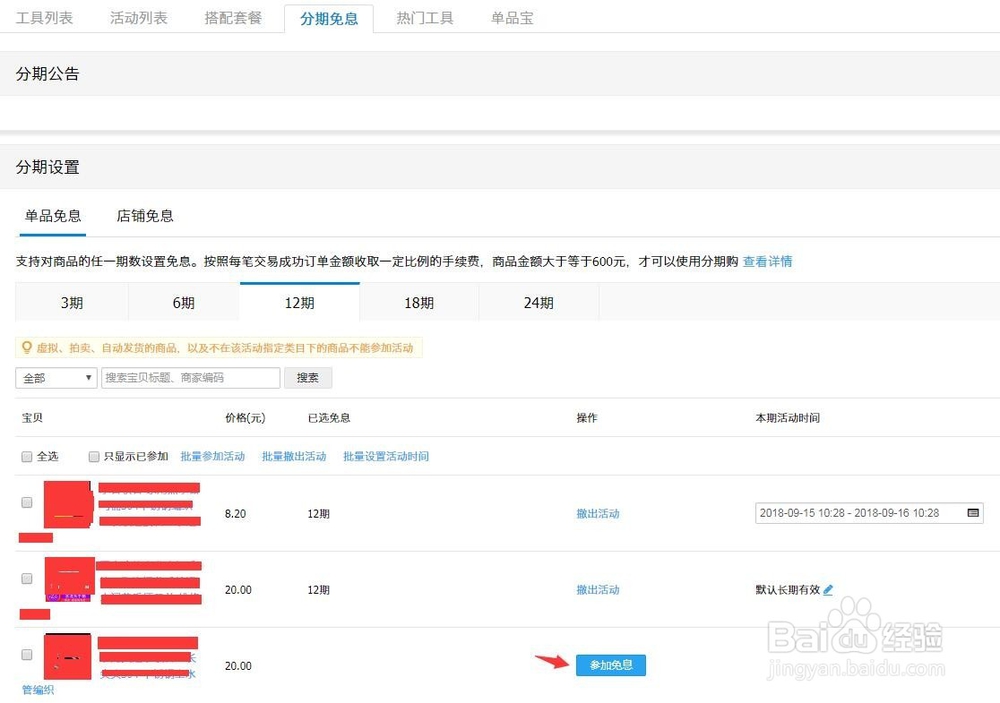This screenshot has width=1000, height=703.
Task: Select the 24期 installment tab
Action: (x=538, y=302)
